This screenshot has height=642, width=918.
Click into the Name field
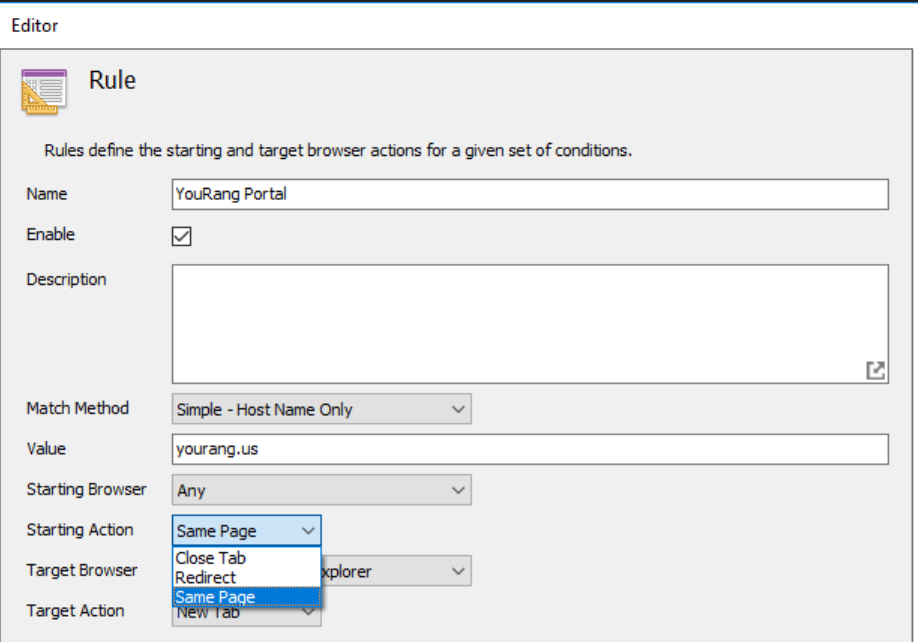(x=530, y=194)
